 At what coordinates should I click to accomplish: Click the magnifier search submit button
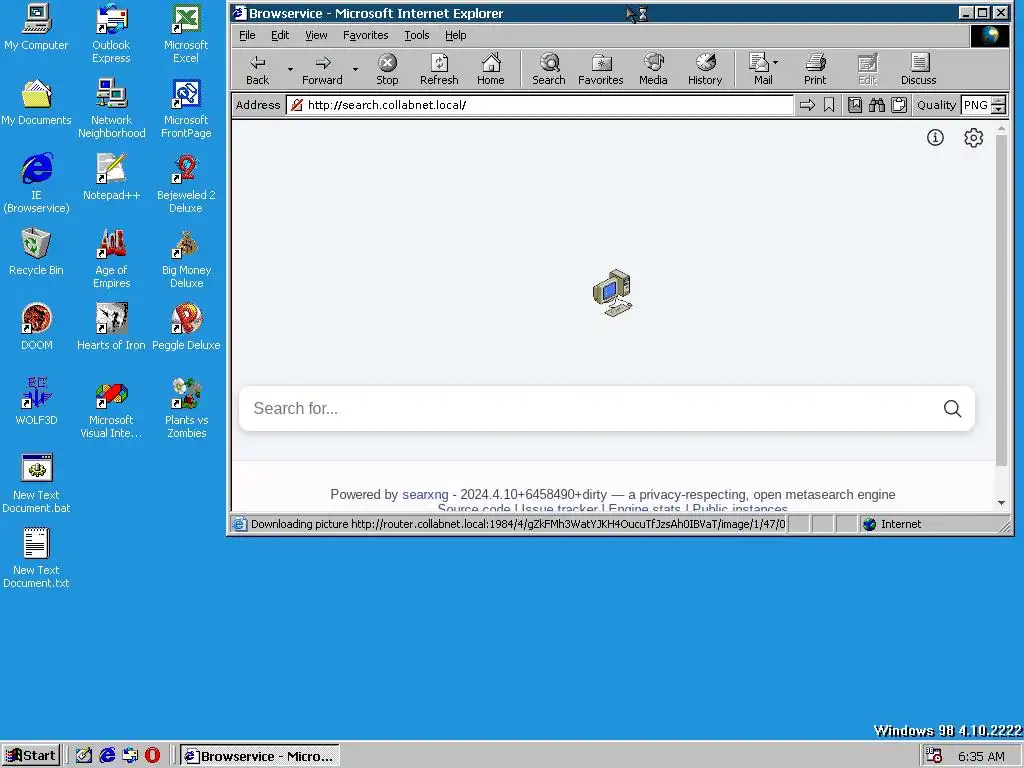952,409
